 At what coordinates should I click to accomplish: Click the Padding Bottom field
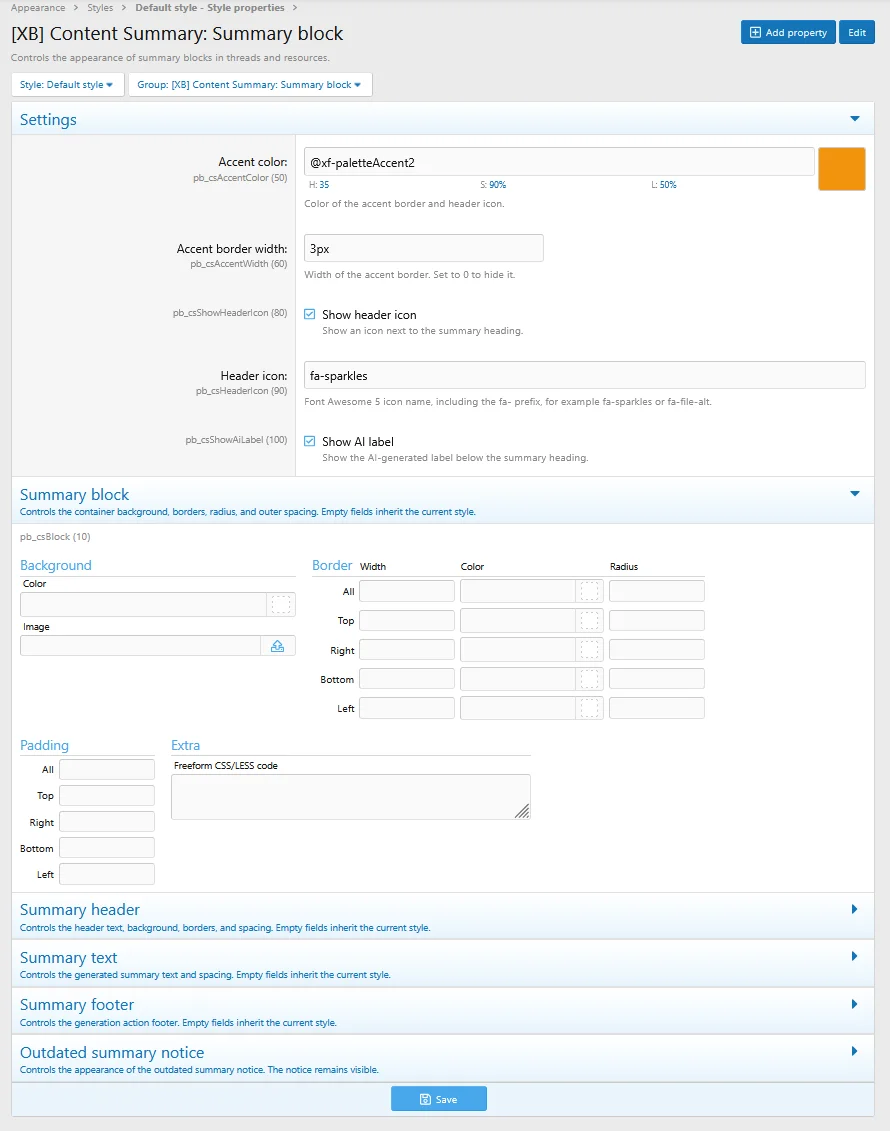(x=107, y=848)
